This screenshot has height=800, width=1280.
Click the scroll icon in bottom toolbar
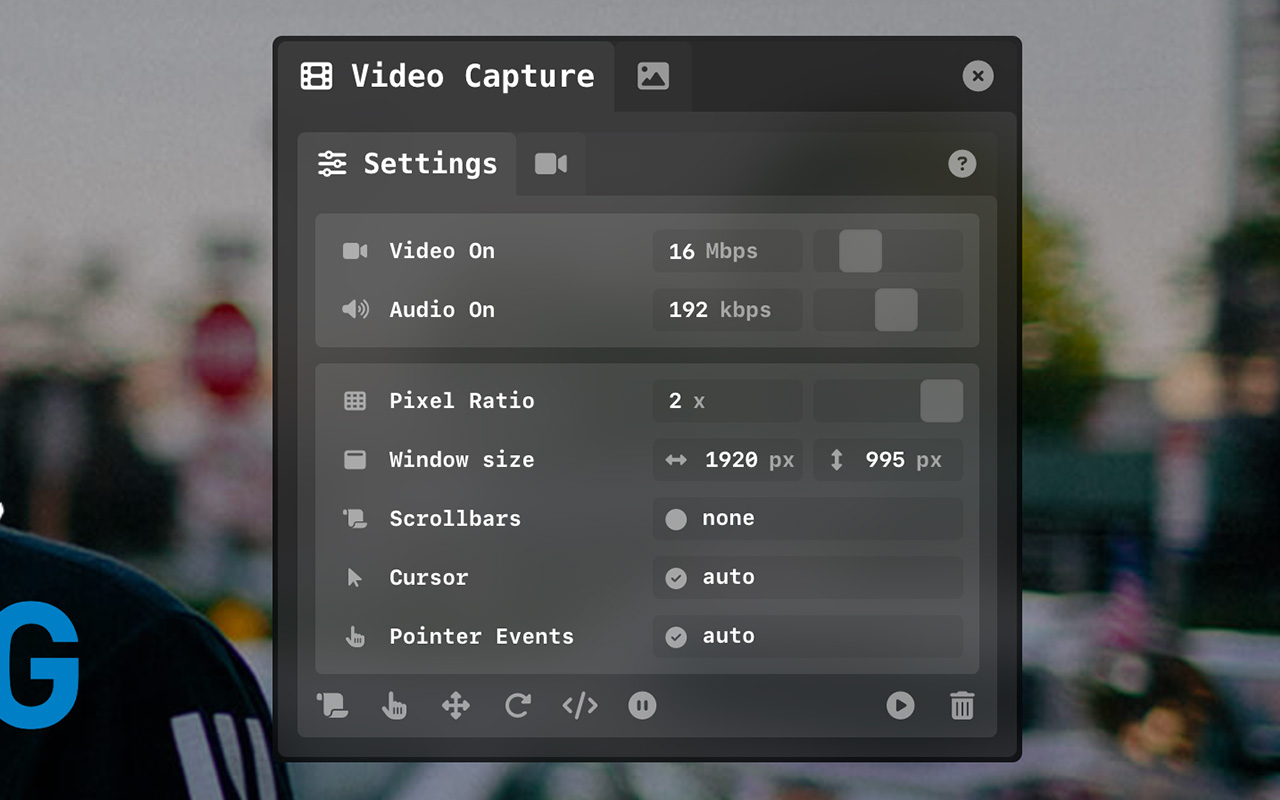pos(332,706)
